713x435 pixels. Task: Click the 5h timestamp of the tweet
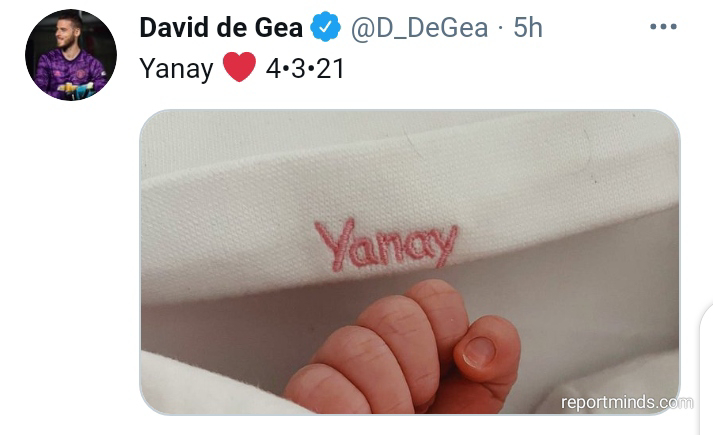(528, 27)
